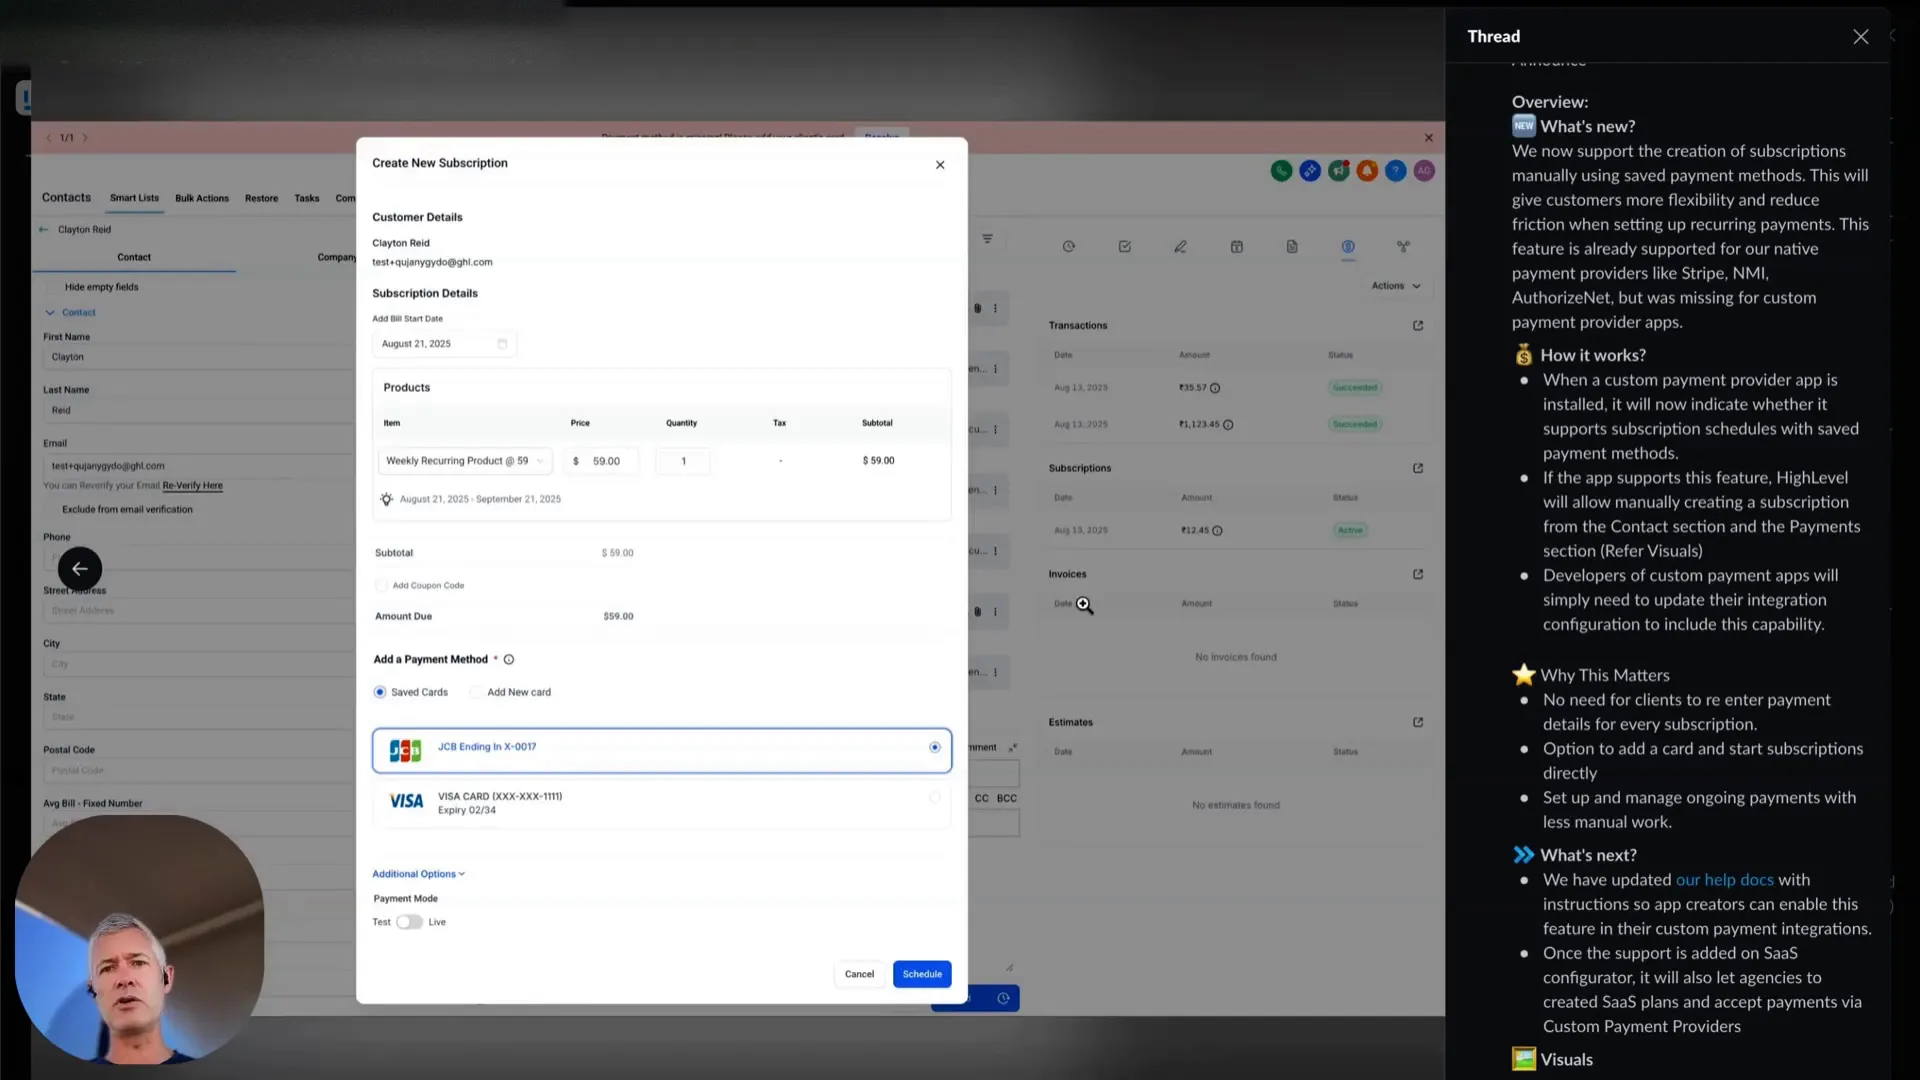Open the payments dollar icon tab
The height and width of the screenshot is (1080, 1920).
1348,247
